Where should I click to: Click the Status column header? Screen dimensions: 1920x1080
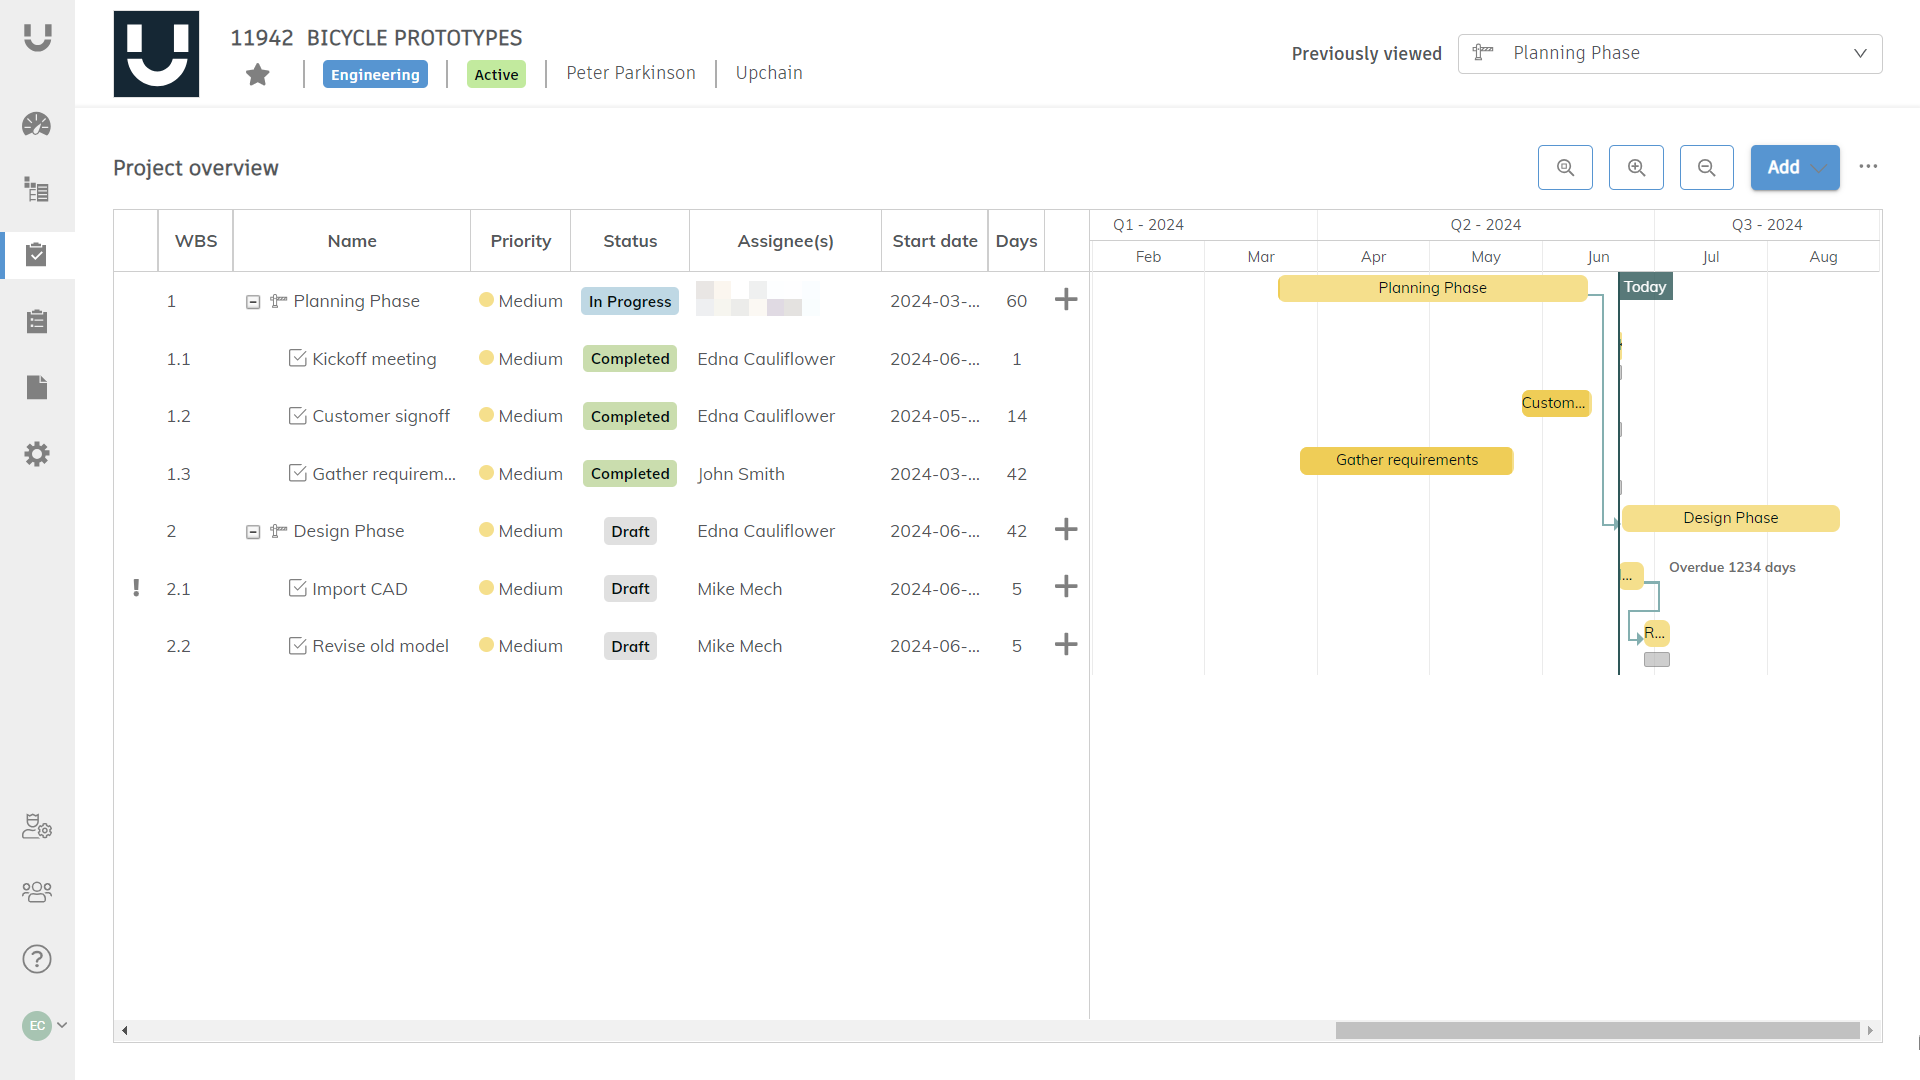(x=630, y=241)
